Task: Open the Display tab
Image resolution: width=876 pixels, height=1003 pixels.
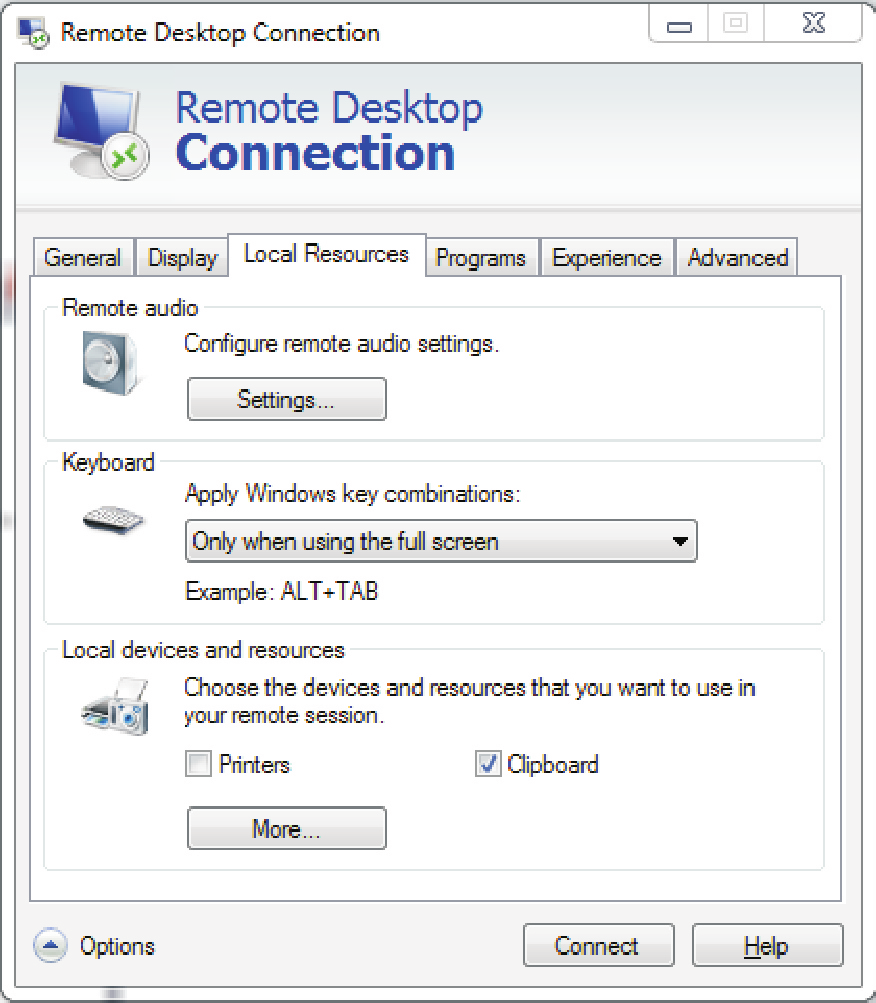Action: pos(181,257)
